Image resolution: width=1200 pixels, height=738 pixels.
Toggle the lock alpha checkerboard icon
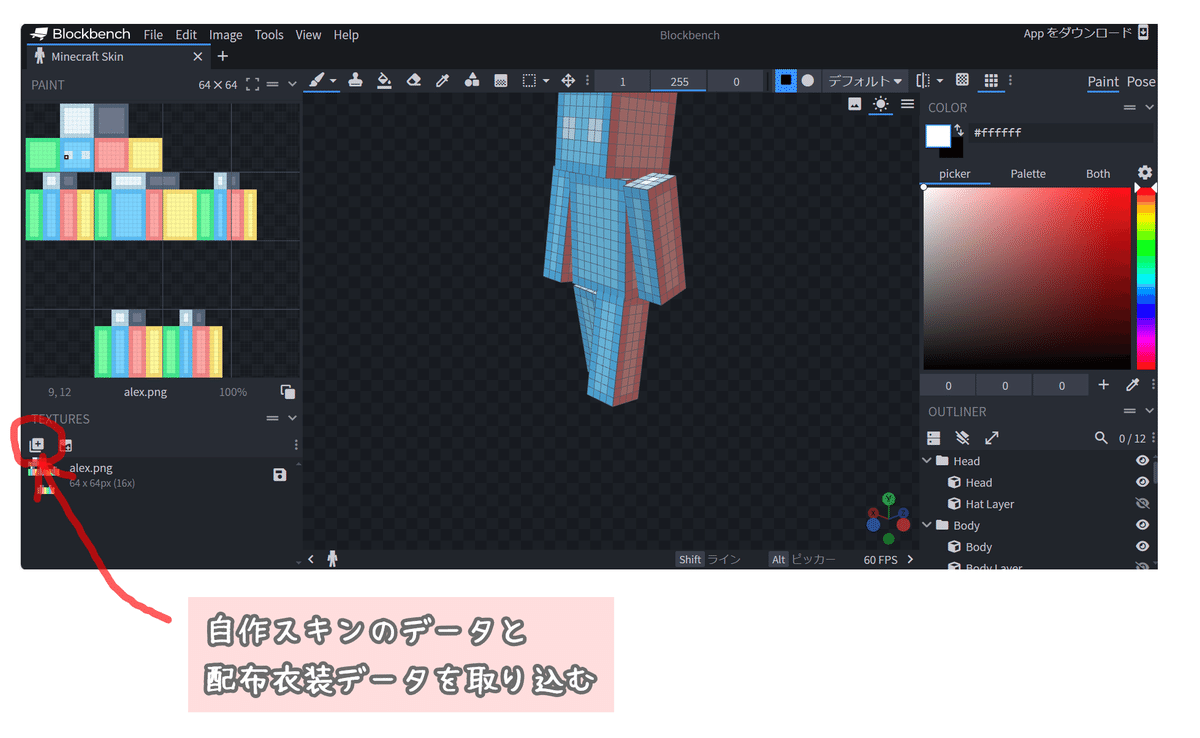962,81
